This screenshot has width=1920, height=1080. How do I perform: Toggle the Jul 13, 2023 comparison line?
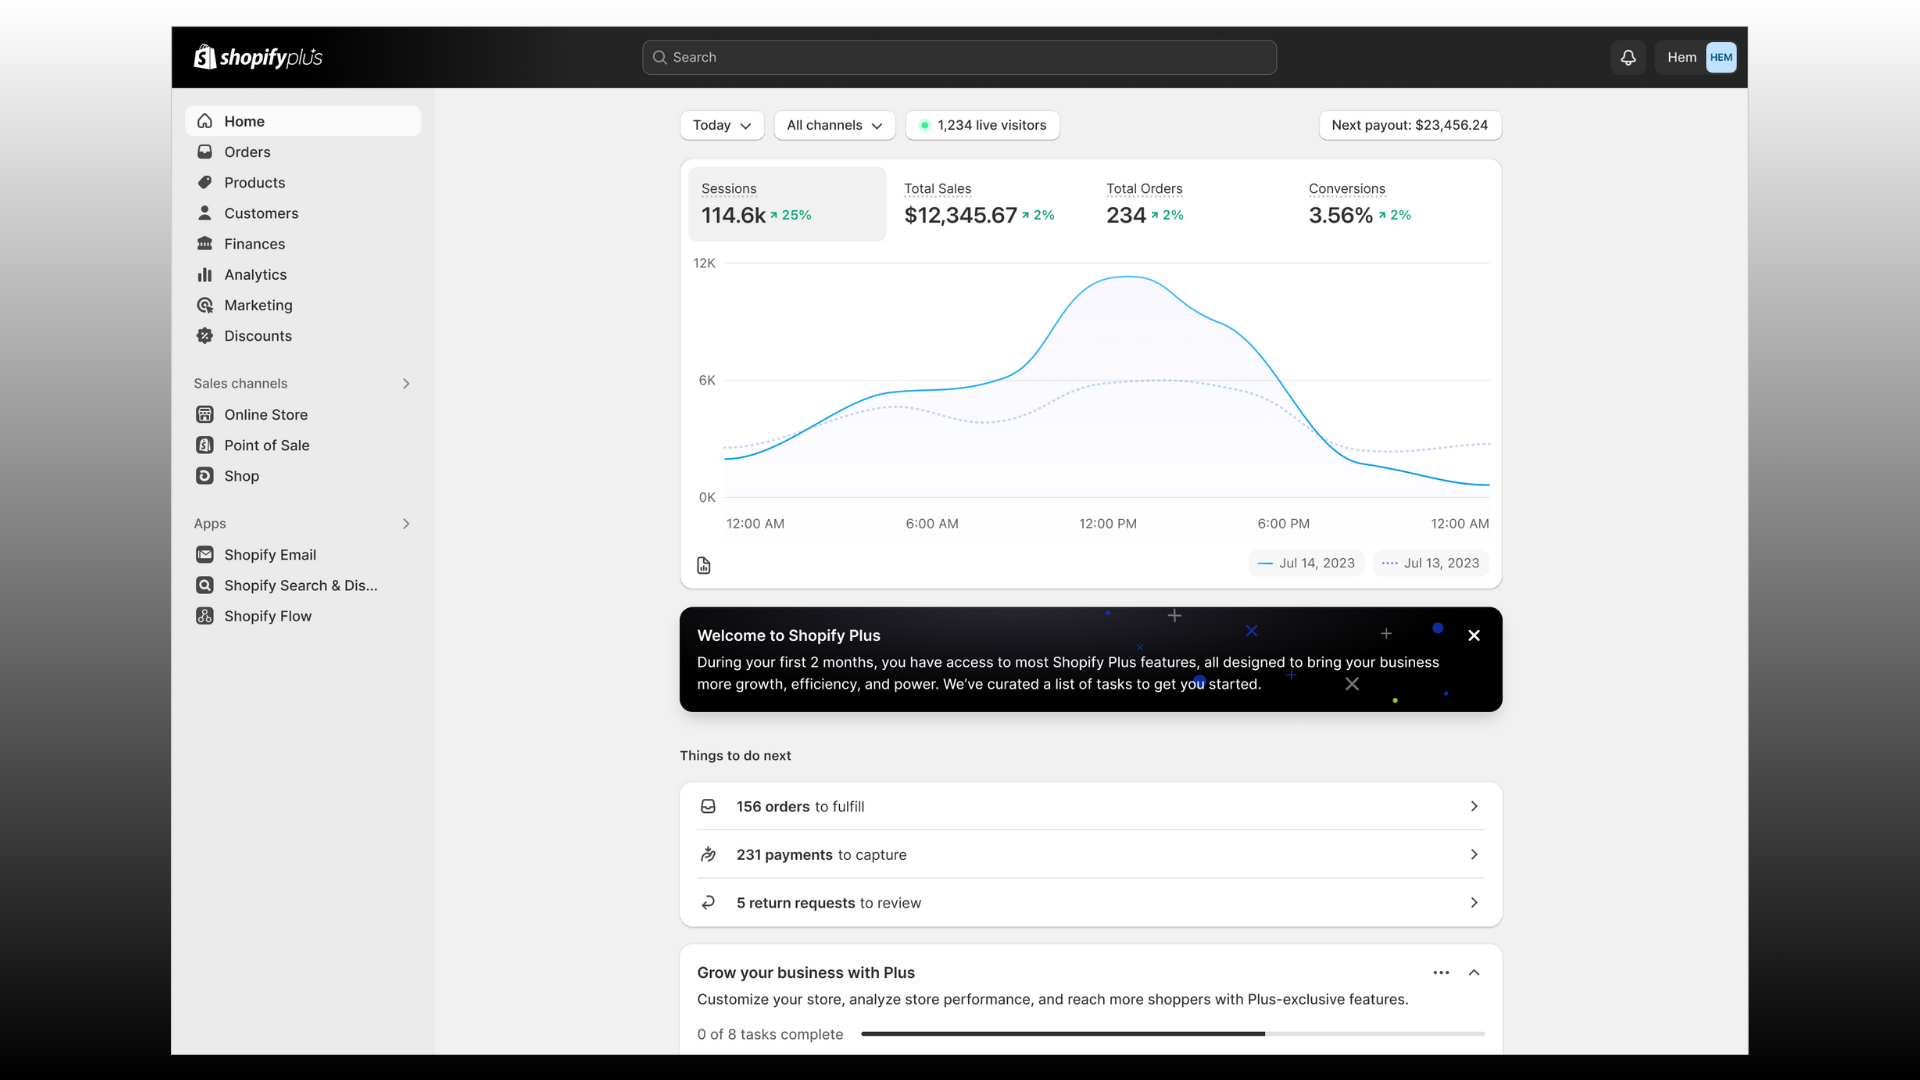click(x=1431, y=563)
